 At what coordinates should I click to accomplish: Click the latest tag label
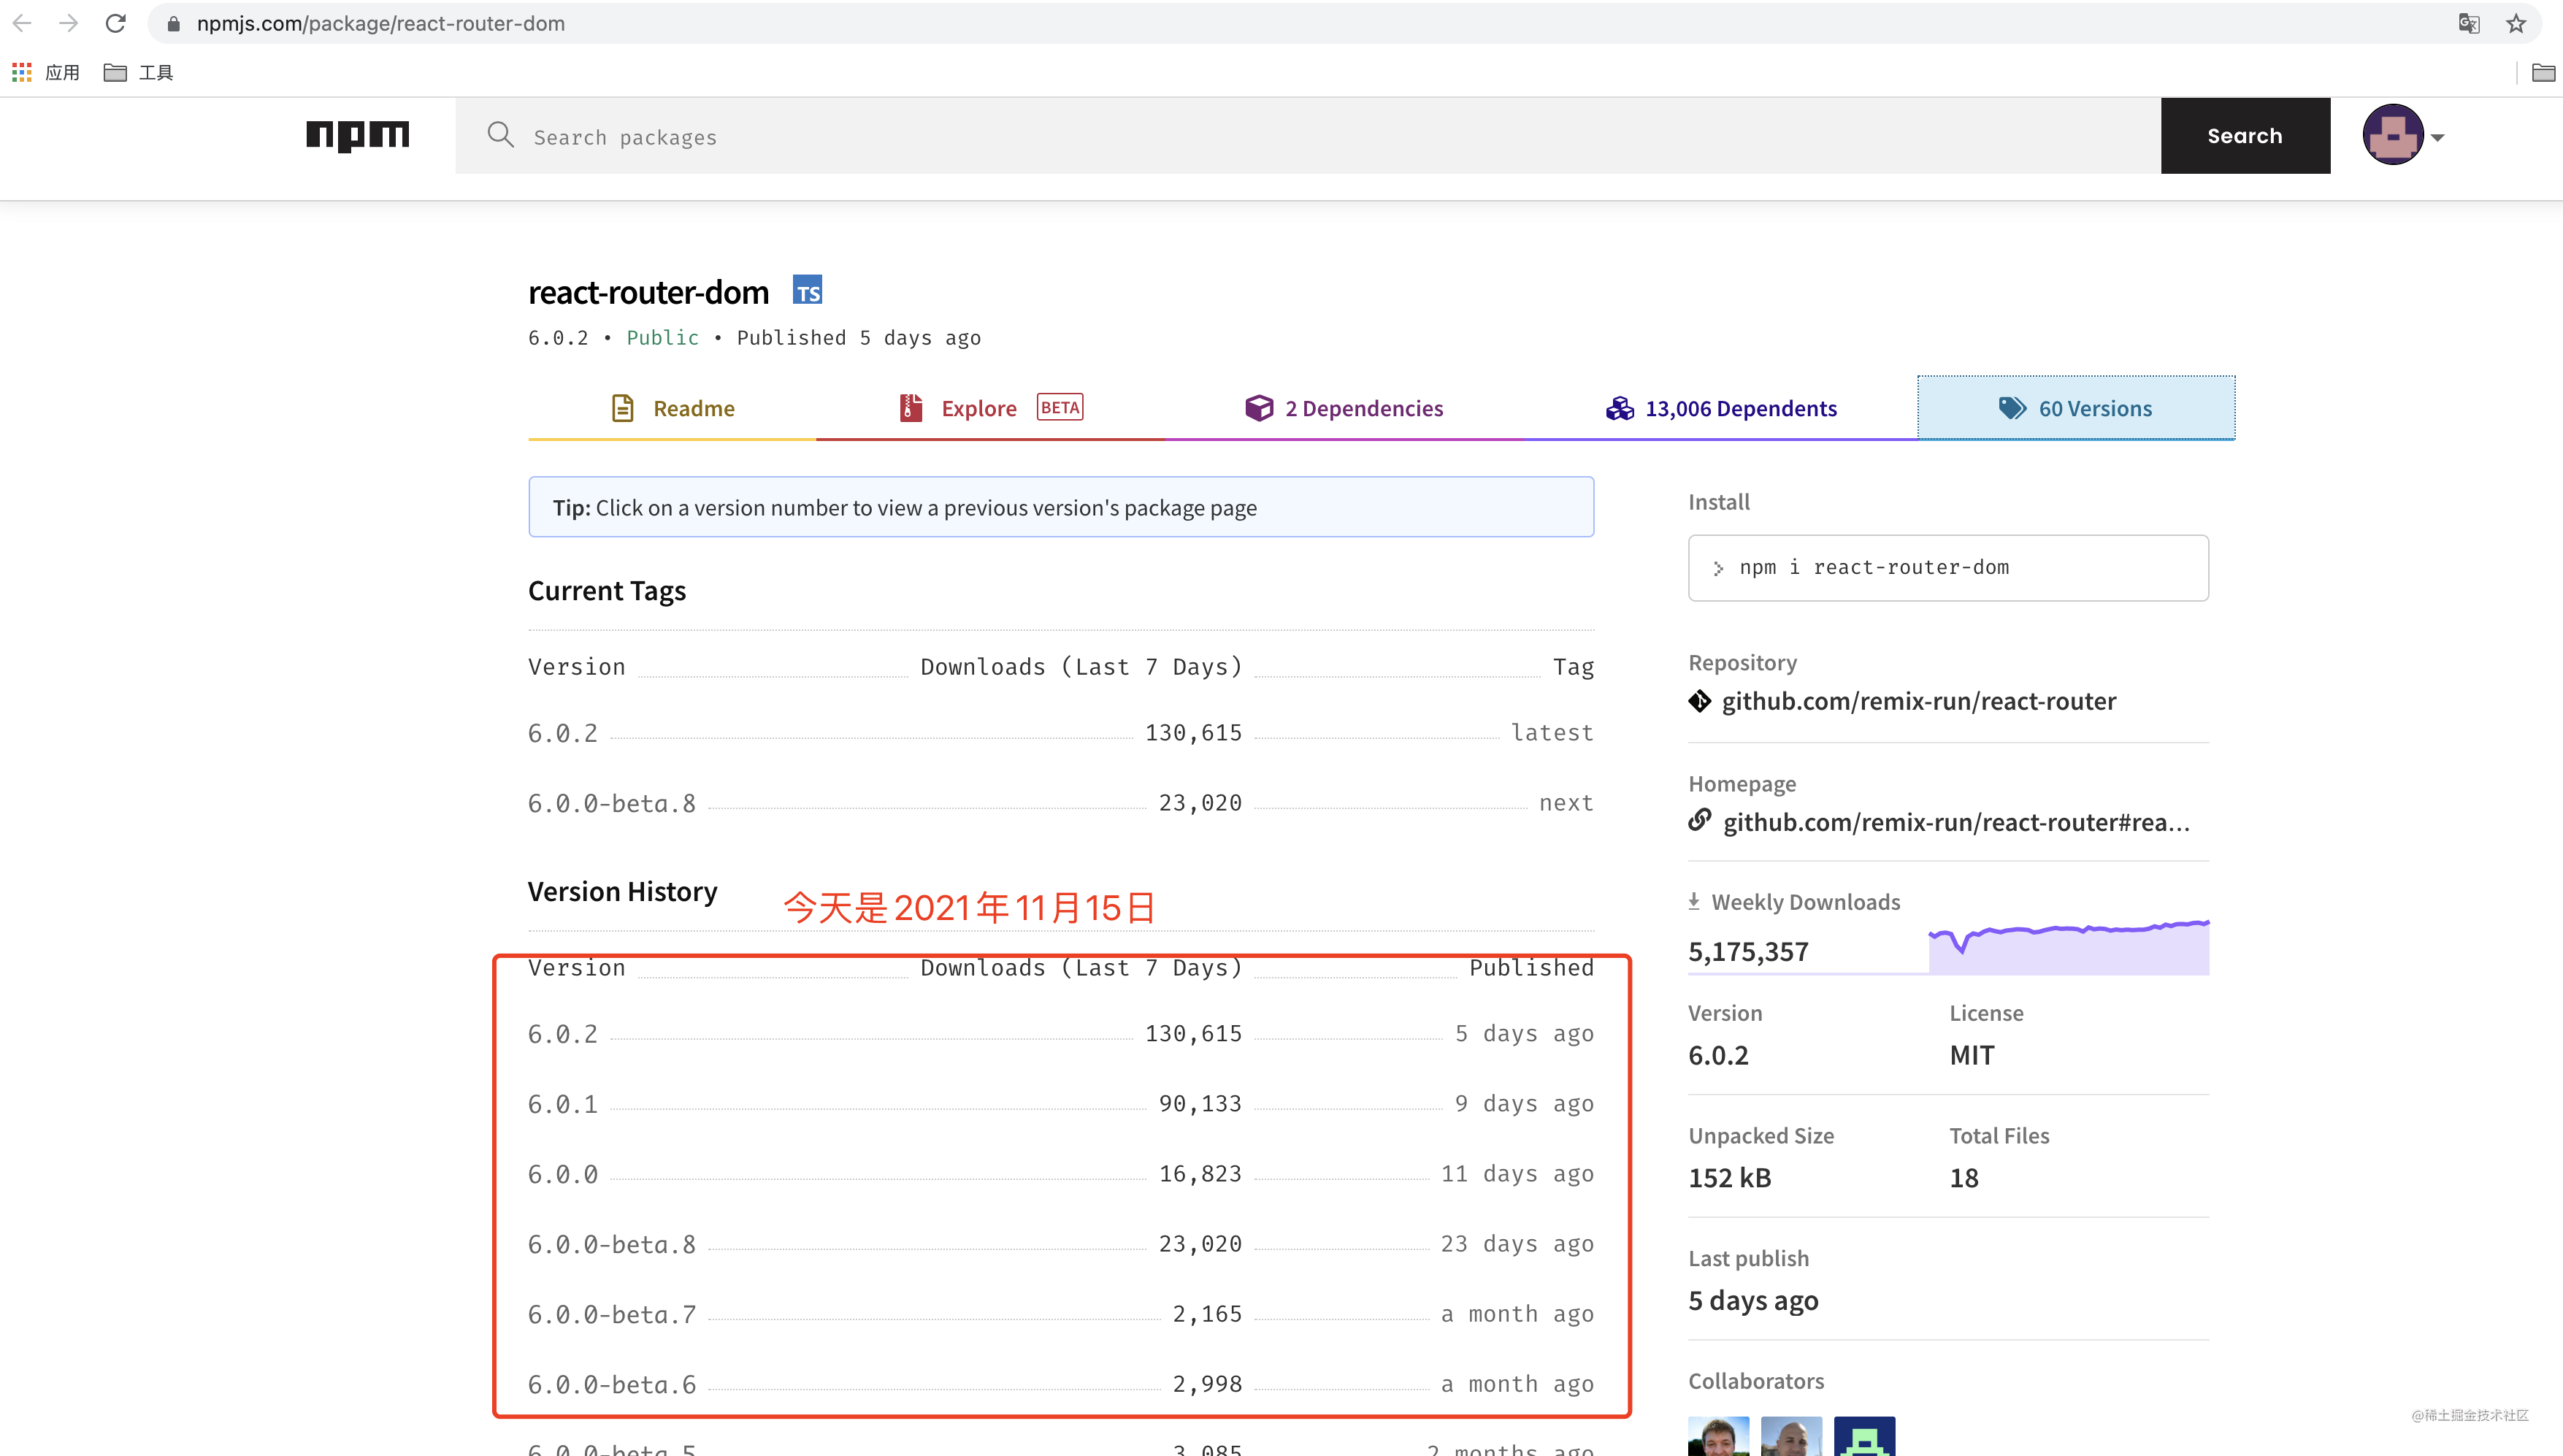point(1552,733)
